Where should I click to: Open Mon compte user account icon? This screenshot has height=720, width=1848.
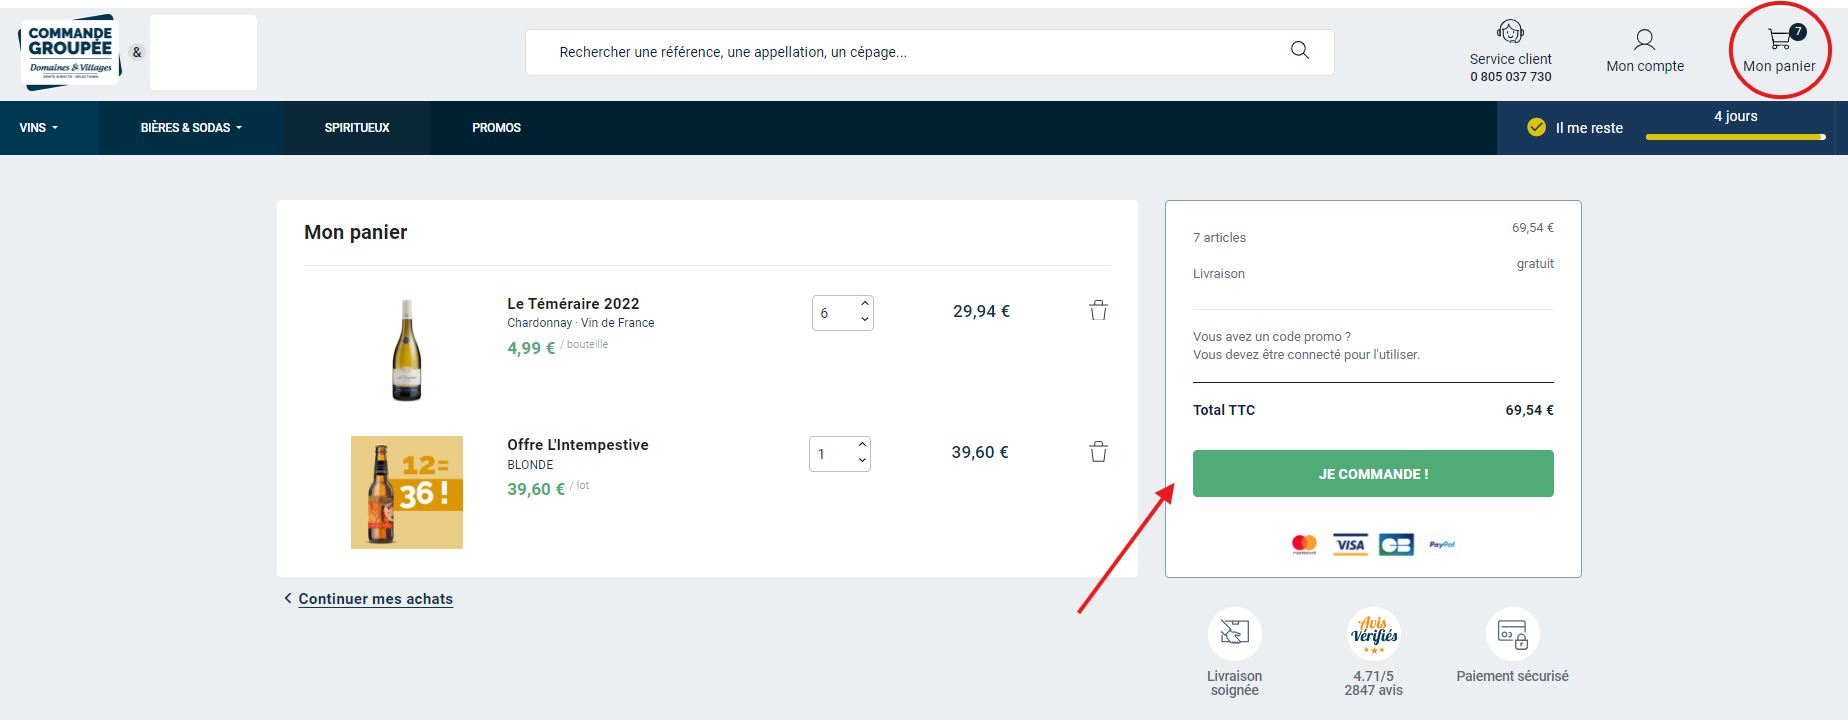[1644, 40]
